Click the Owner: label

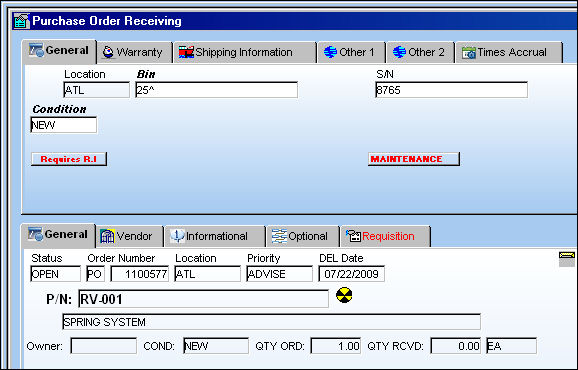pos(45,346)
